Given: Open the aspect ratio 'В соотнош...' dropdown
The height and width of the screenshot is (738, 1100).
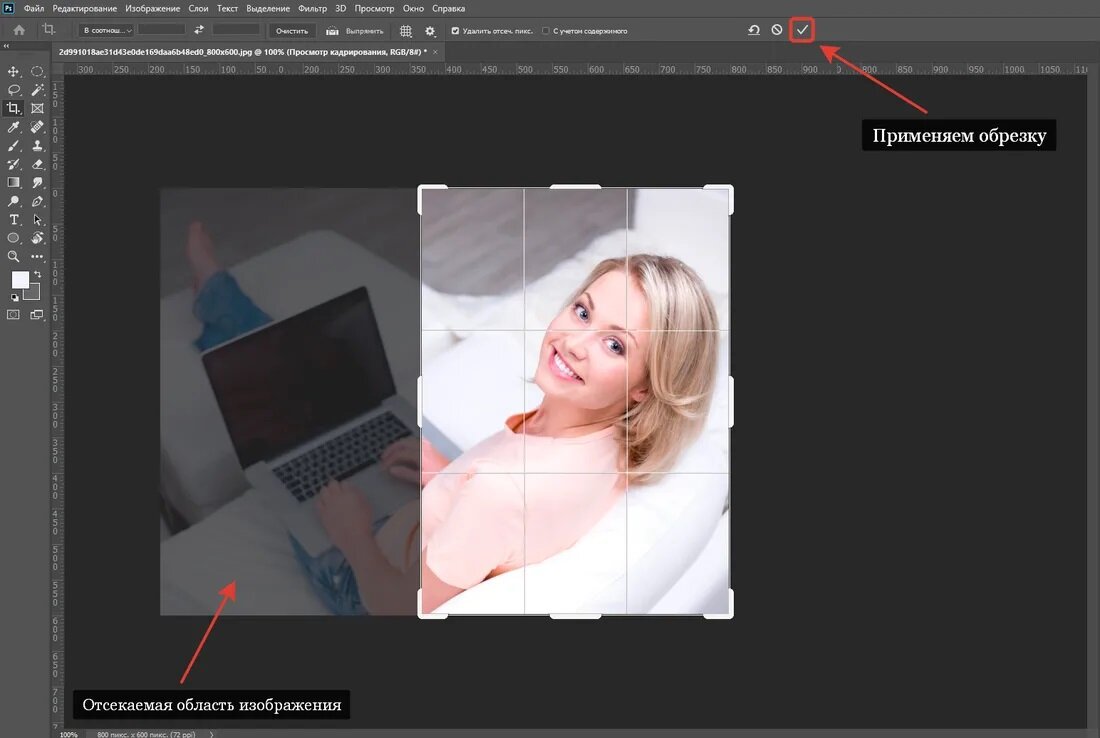Looking at the screenshot, I should 106,30.
